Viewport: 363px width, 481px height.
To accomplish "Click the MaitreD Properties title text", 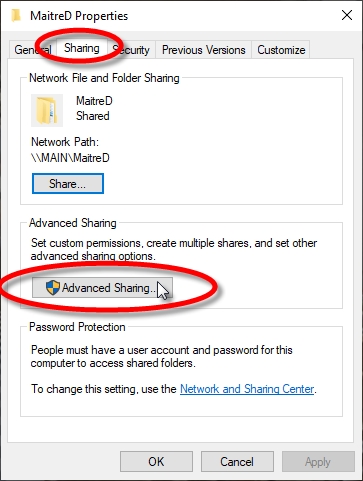I will click(79, 16).
